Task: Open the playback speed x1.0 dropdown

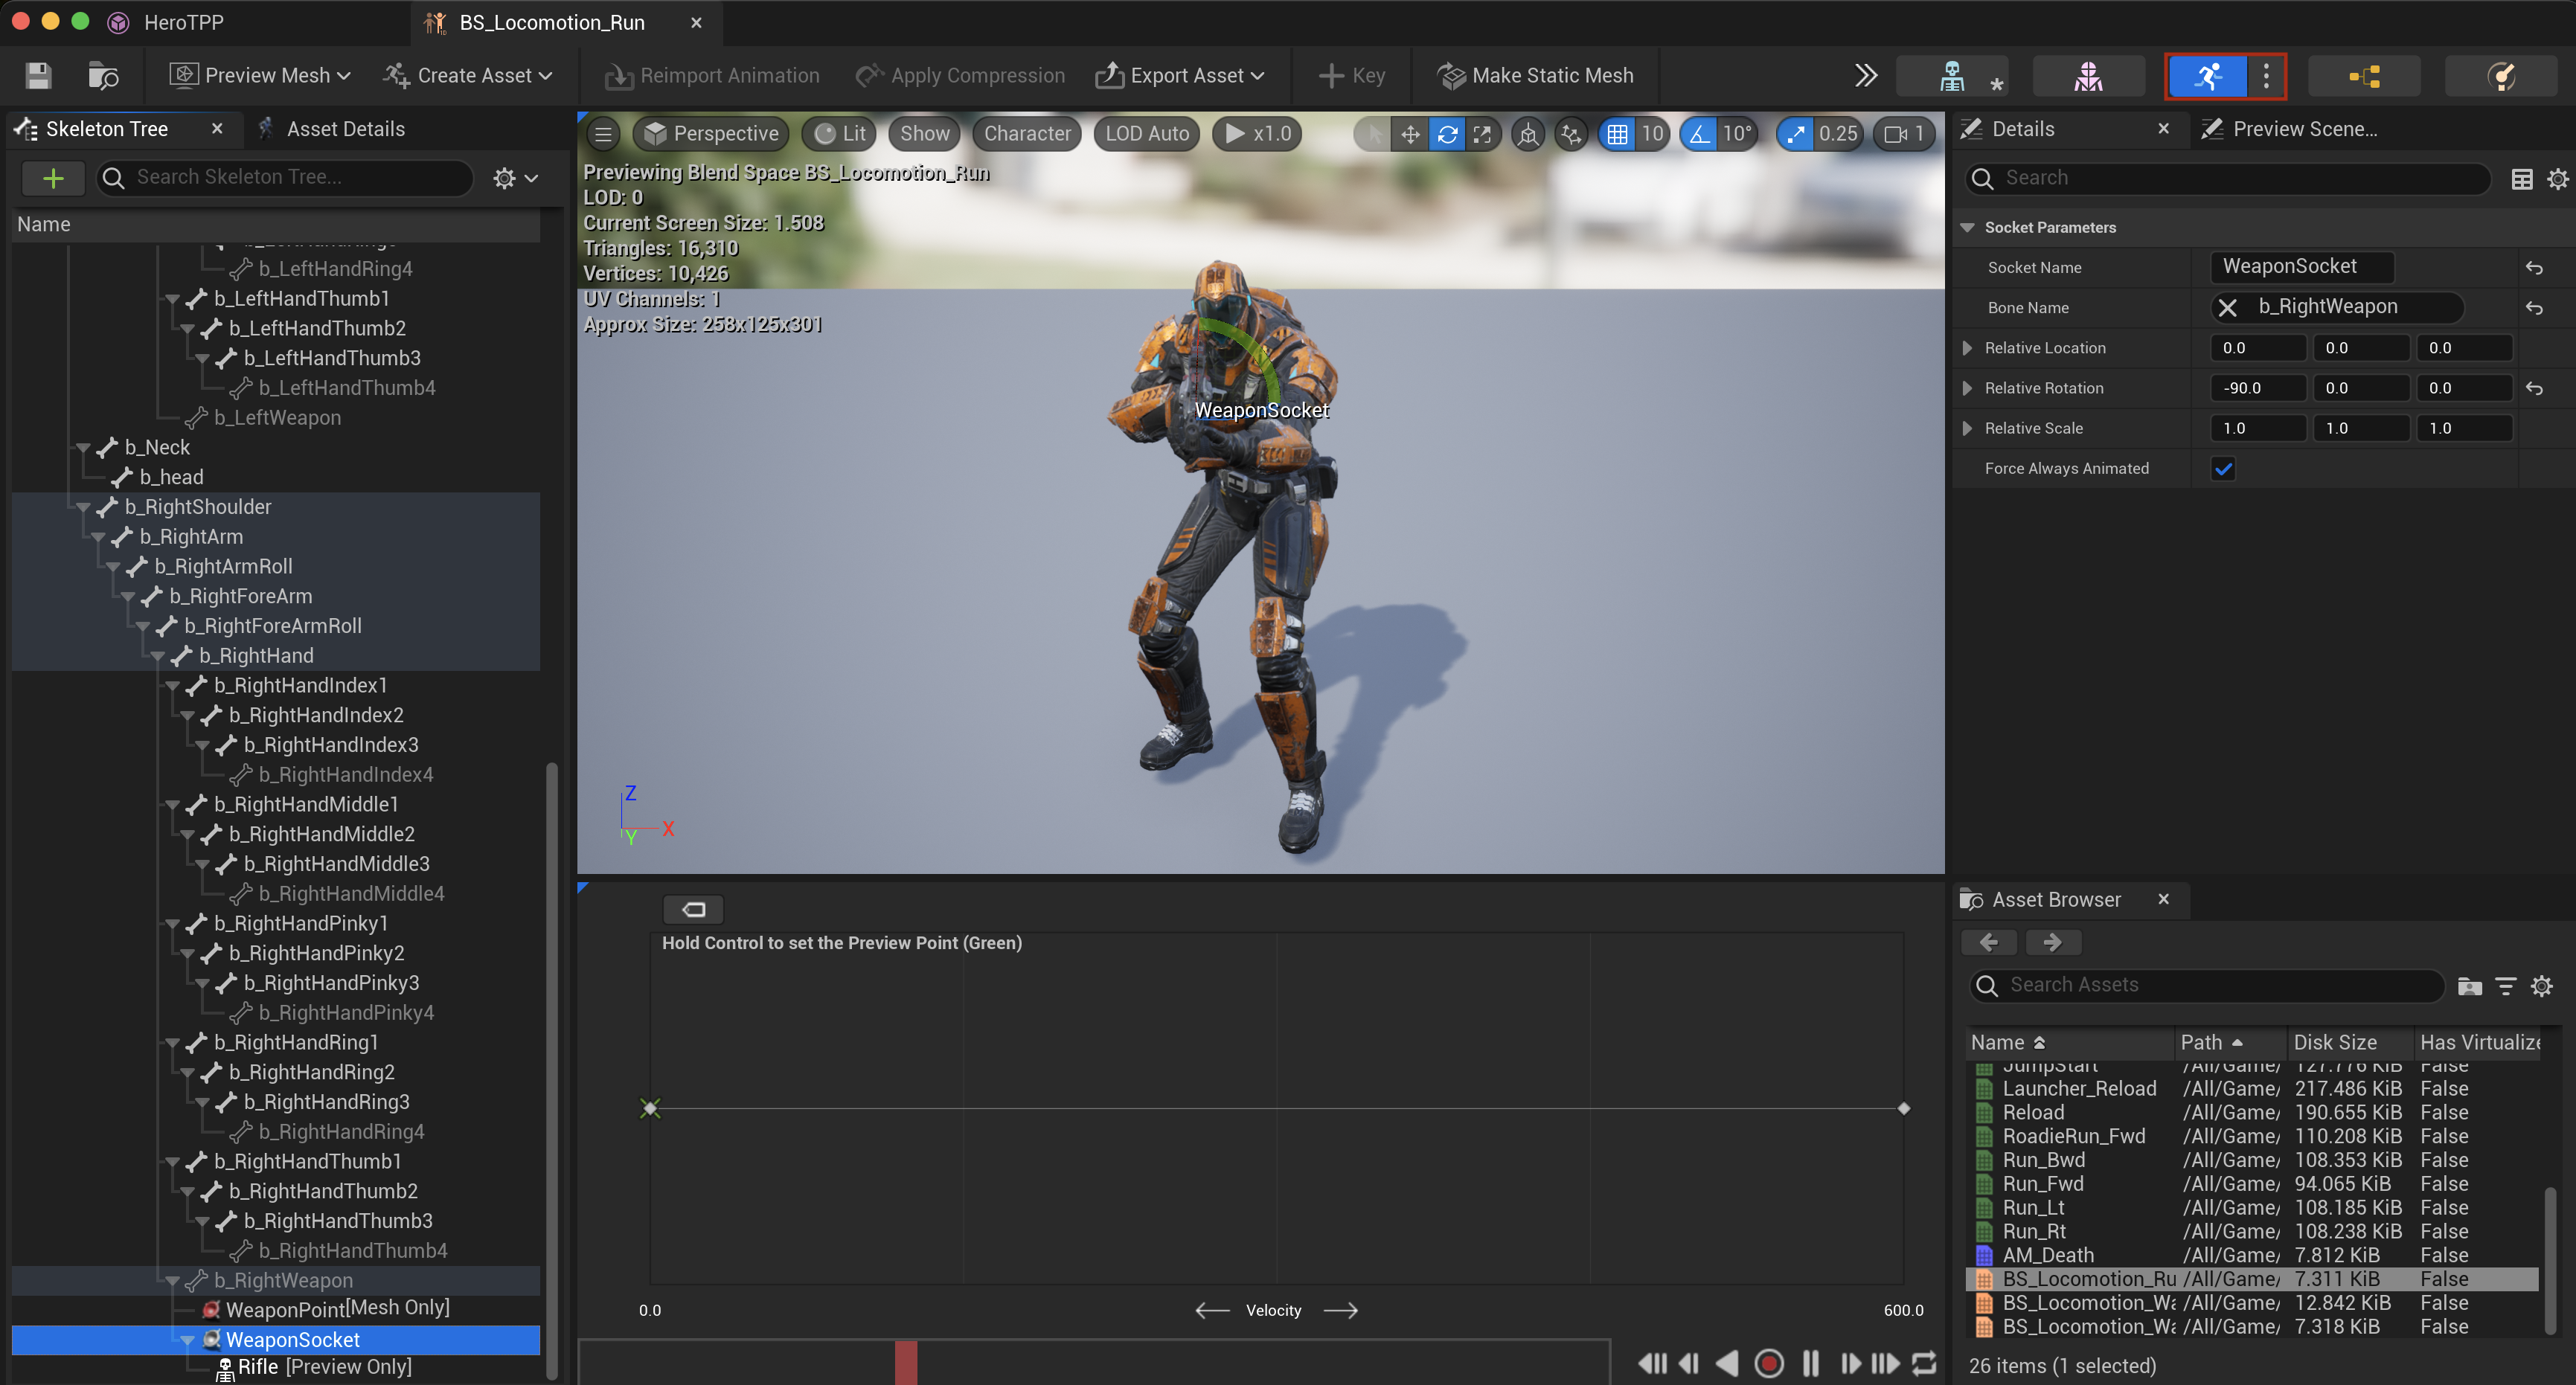Action: tap(1258, 134)
